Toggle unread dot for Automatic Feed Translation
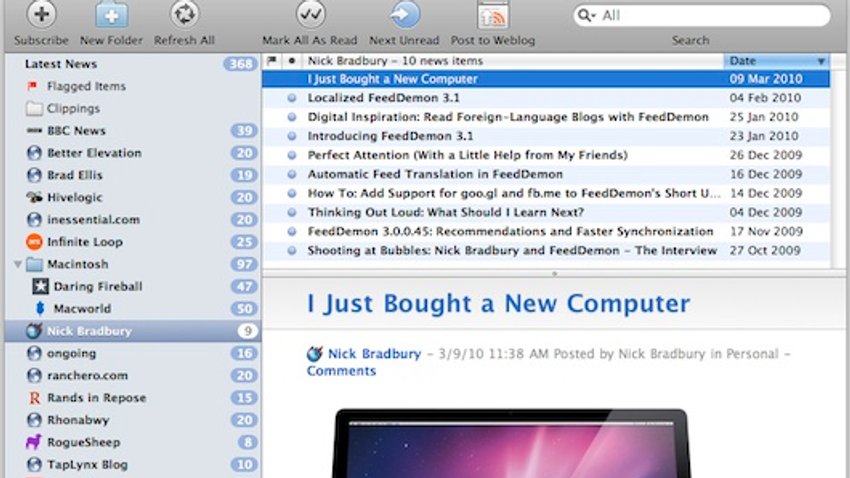Image resolution: width=850 pixels, height=478 pixels. tap(292, 175)
